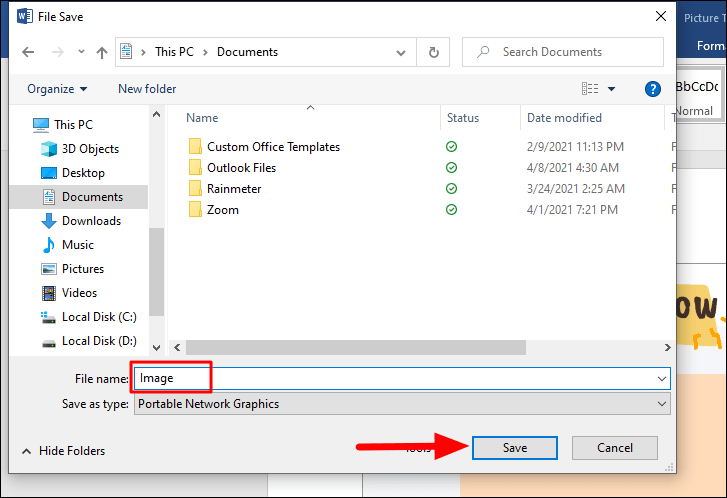
Task: Open the Zoom folder
Action: point(222,210)
